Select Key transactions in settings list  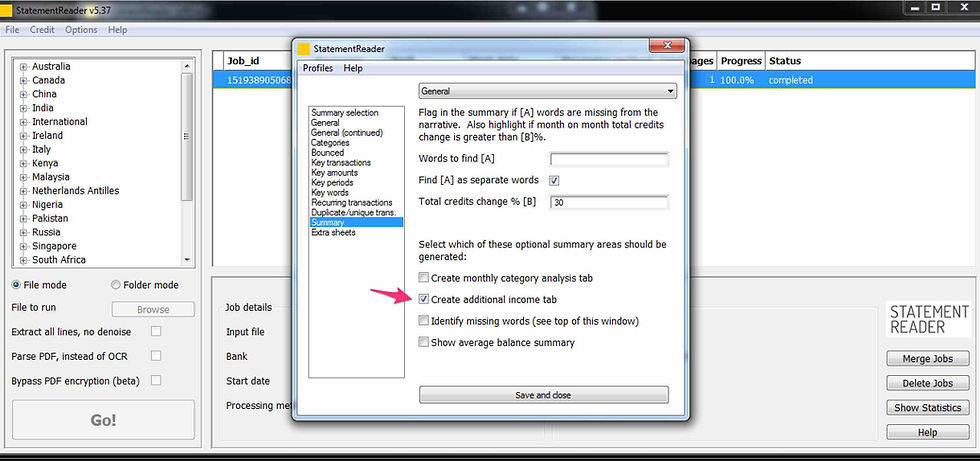(x=341, y=162)
